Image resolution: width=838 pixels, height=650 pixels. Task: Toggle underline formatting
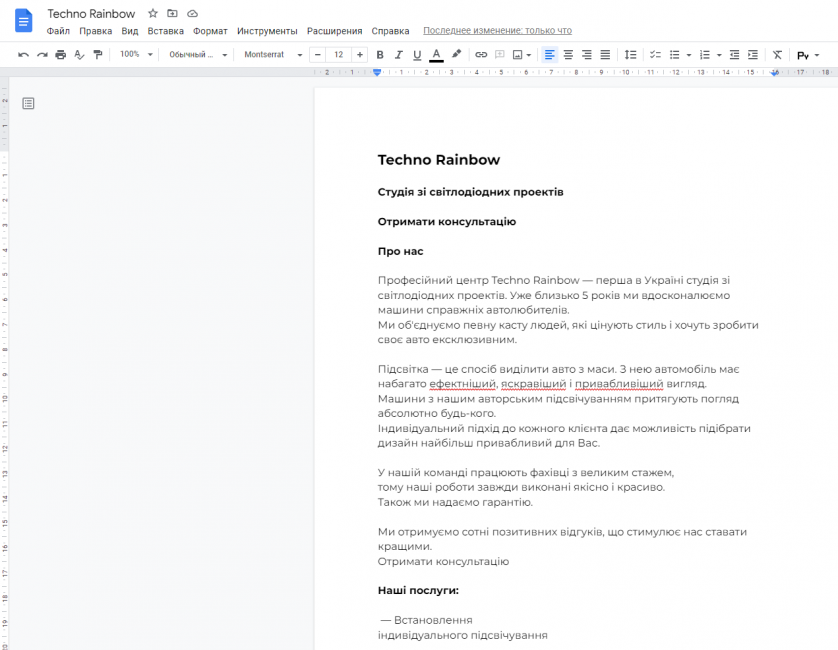417,55
